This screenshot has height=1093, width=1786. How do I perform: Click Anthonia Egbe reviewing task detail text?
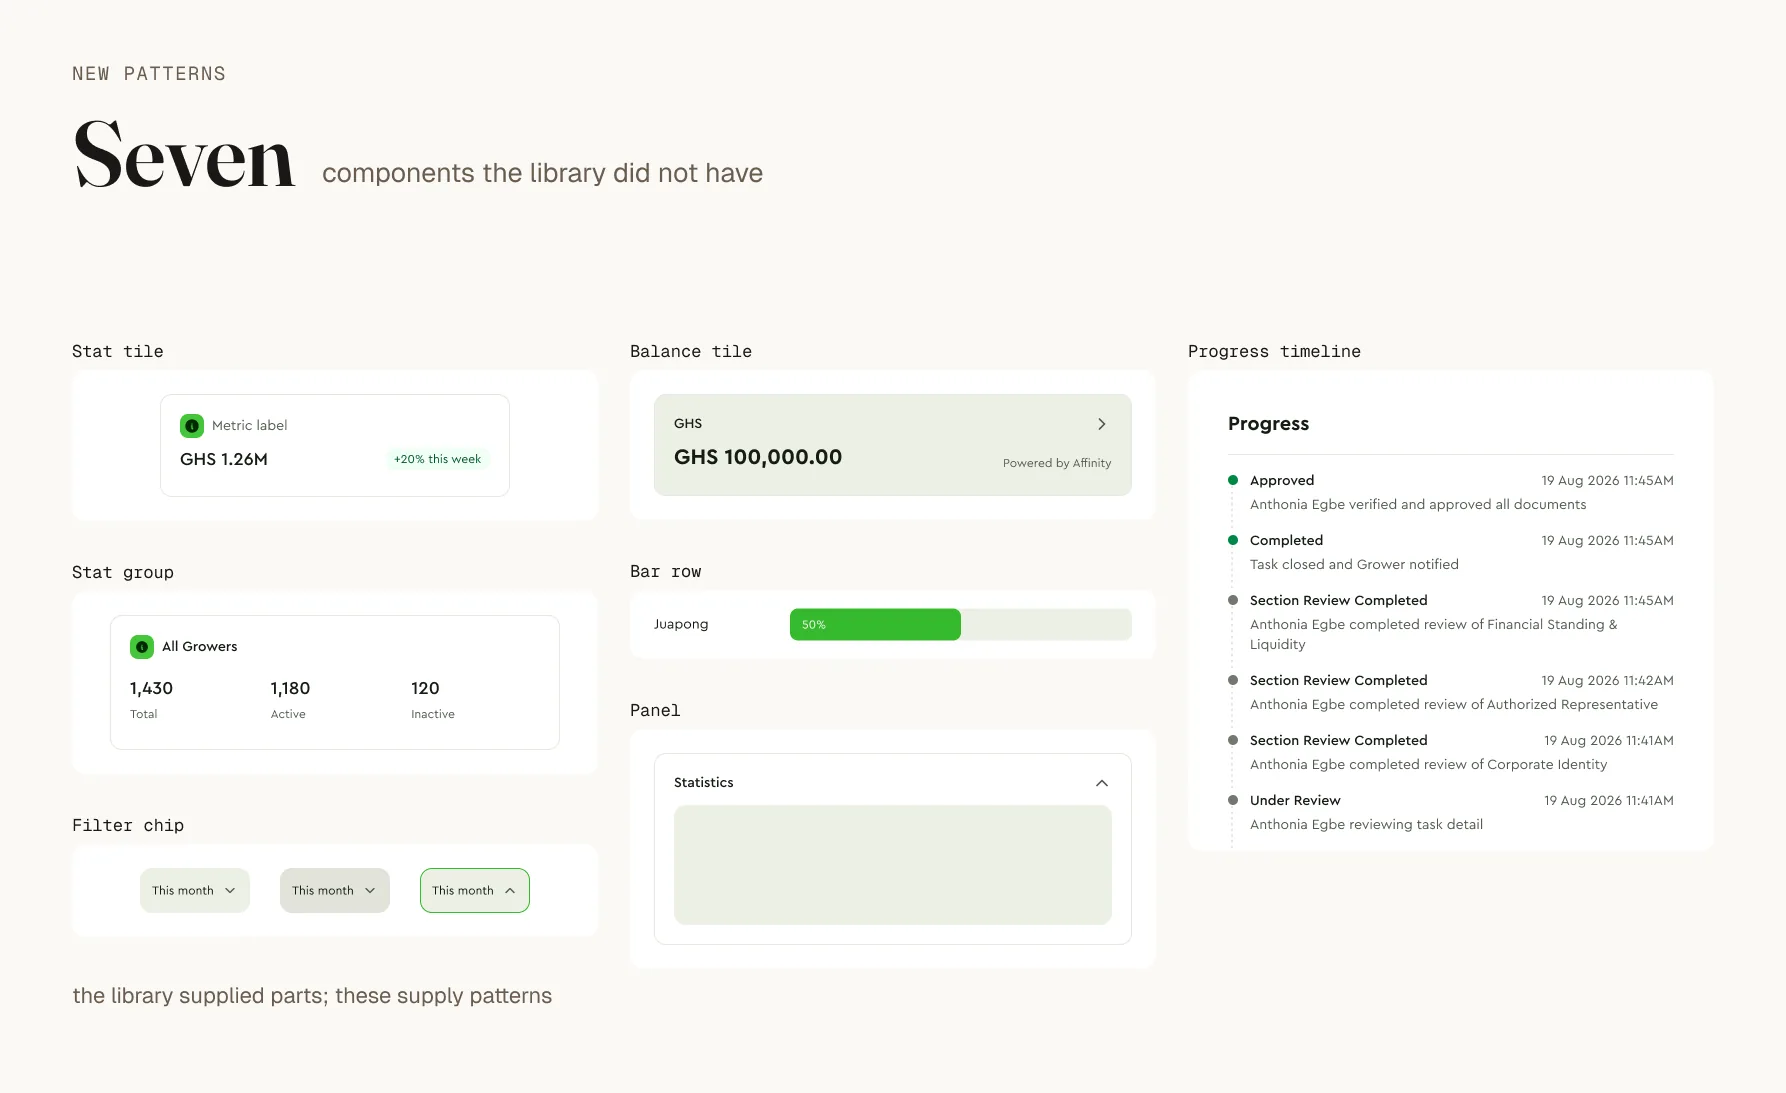[1366, 825]
